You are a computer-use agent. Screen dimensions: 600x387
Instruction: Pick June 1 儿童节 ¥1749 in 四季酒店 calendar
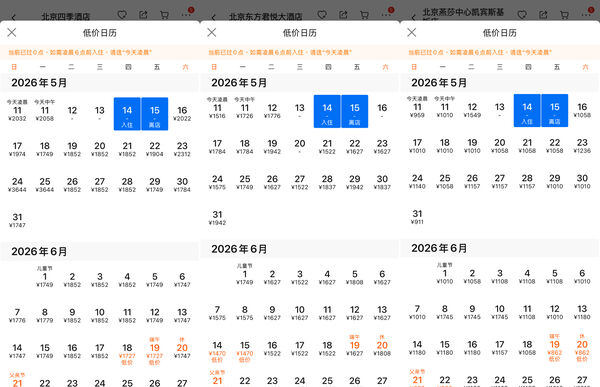pos(45,277)
